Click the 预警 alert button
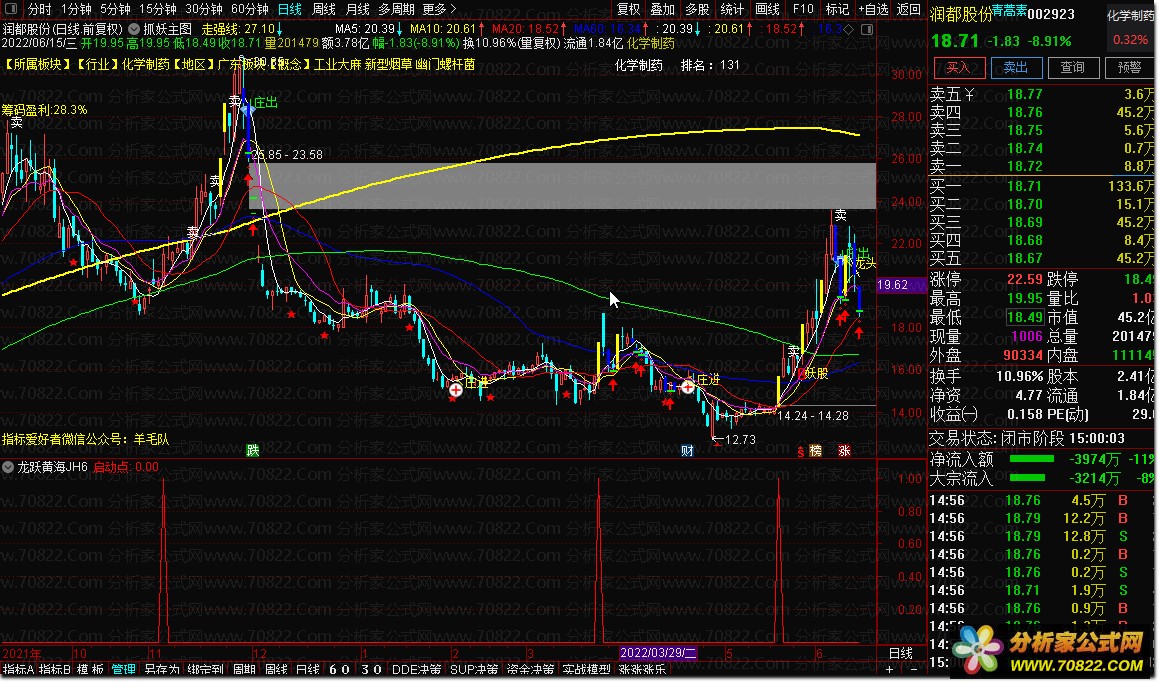Screen dimensions: 1160x682 (1130, 67)
